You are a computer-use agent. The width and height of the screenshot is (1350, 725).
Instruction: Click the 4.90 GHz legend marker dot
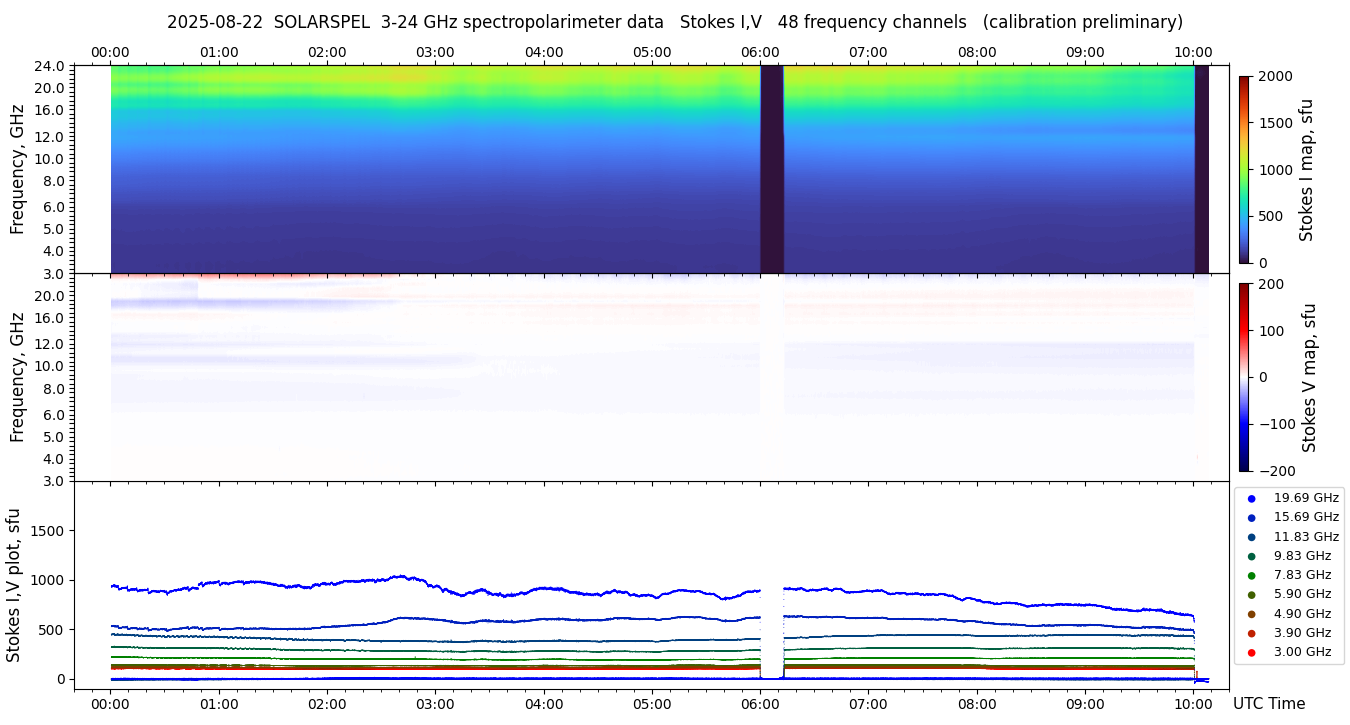1251,614
